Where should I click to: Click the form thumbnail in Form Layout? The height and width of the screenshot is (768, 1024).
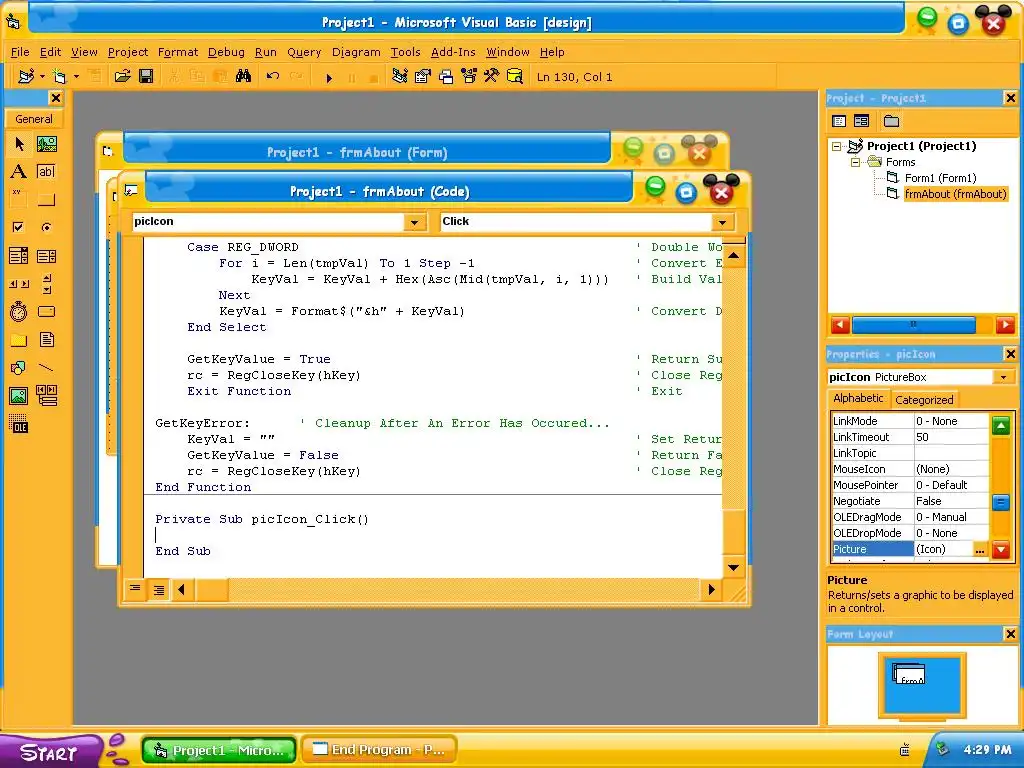click(908, 674)
